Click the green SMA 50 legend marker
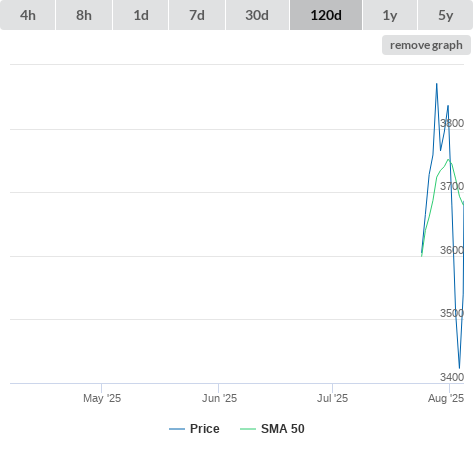The height and width of the screenshot is (455, 474). (248, 429)
